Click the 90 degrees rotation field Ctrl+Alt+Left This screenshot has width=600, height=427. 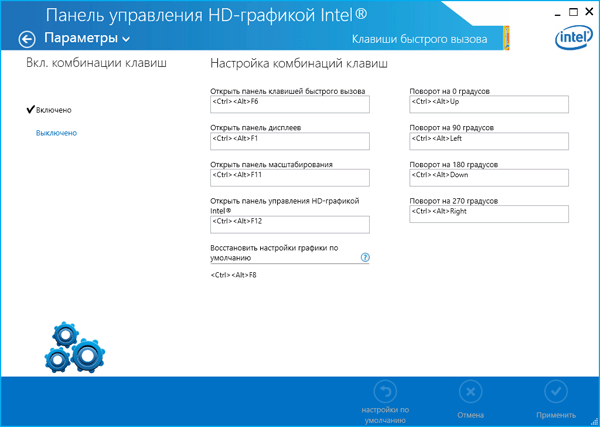[x=489, y=141]
